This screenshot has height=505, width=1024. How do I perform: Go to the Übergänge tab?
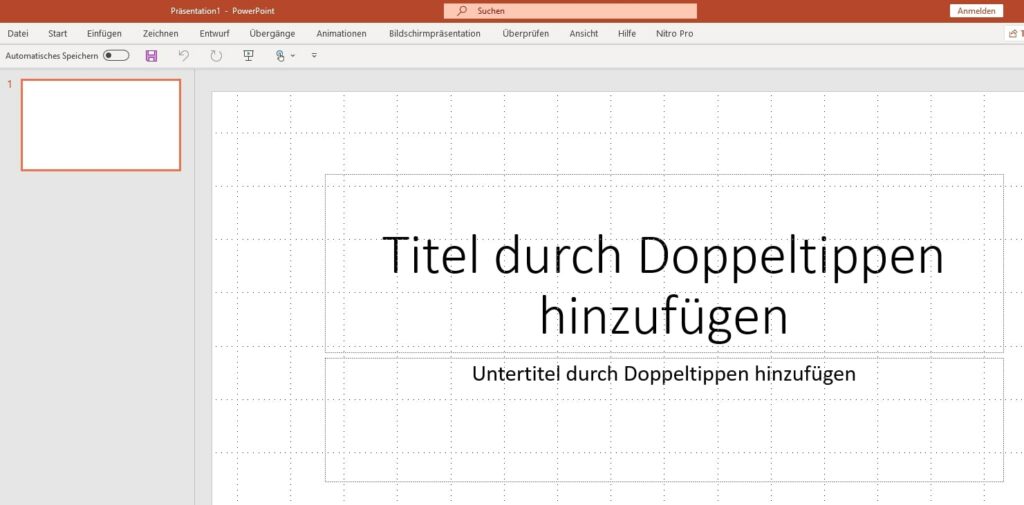tap(272, 33)
